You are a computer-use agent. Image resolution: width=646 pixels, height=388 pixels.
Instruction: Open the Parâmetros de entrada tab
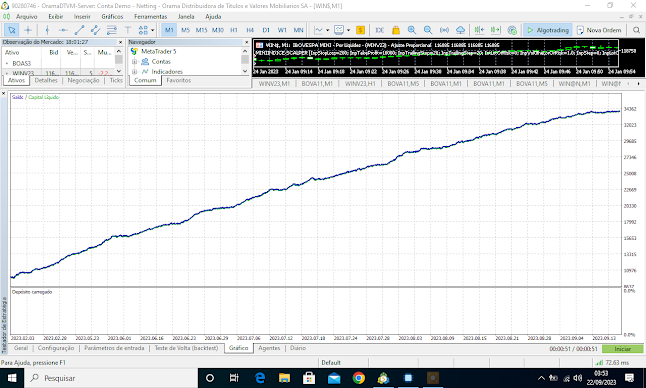[114, 348]
